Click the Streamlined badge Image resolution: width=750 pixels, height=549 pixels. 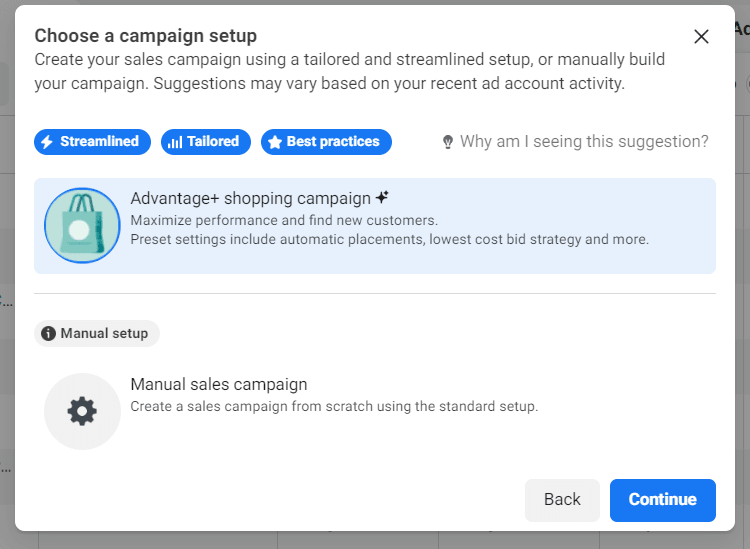[92, 142]
